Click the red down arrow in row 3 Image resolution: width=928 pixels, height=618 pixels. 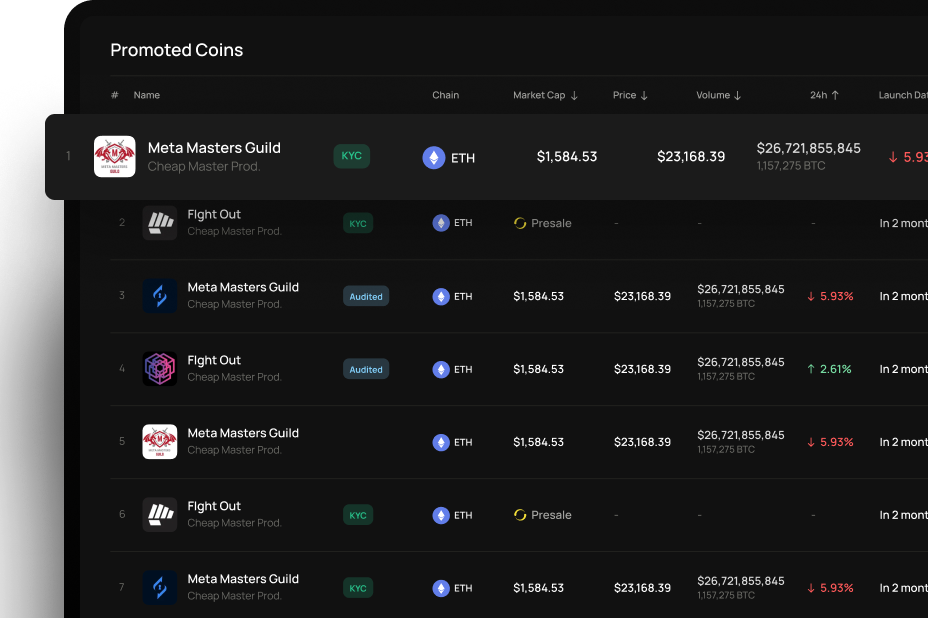coord(811,296)
